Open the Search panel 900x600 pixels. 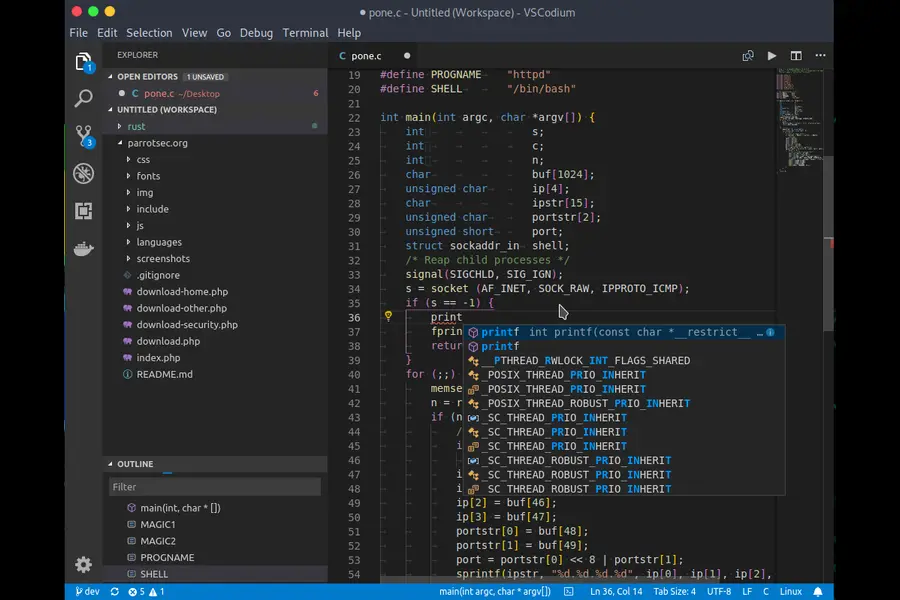(x=84, y=97)
